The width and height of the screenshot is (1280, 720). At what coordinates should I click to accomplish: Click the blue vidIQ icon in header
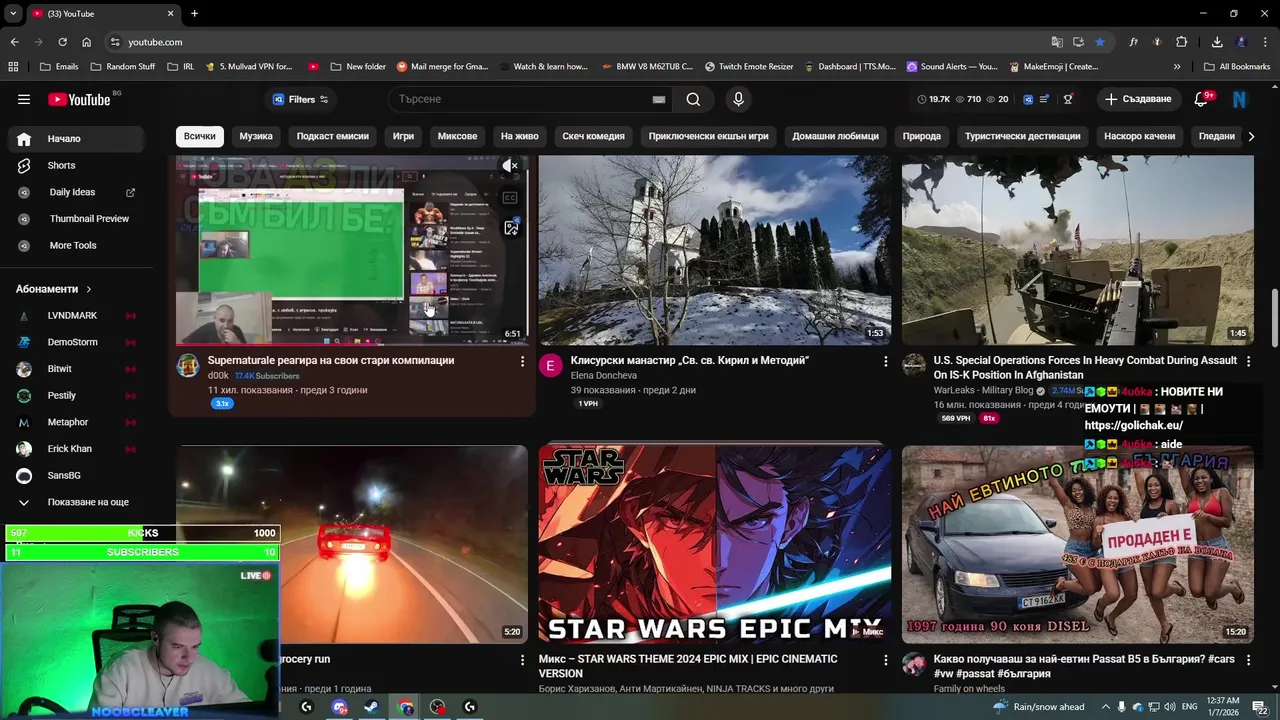1027,99
